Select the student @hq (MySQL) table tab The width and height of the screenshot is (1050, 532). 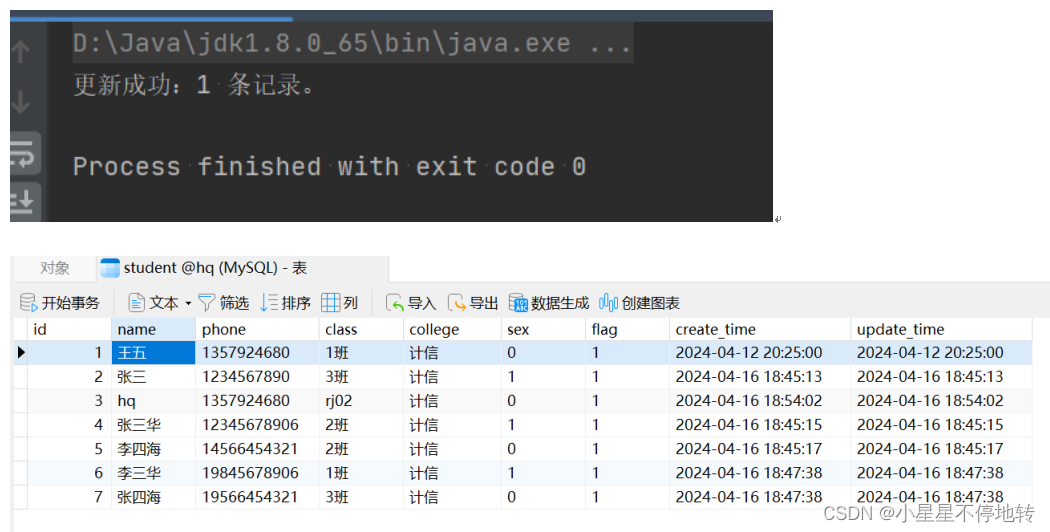coord(242,268)
